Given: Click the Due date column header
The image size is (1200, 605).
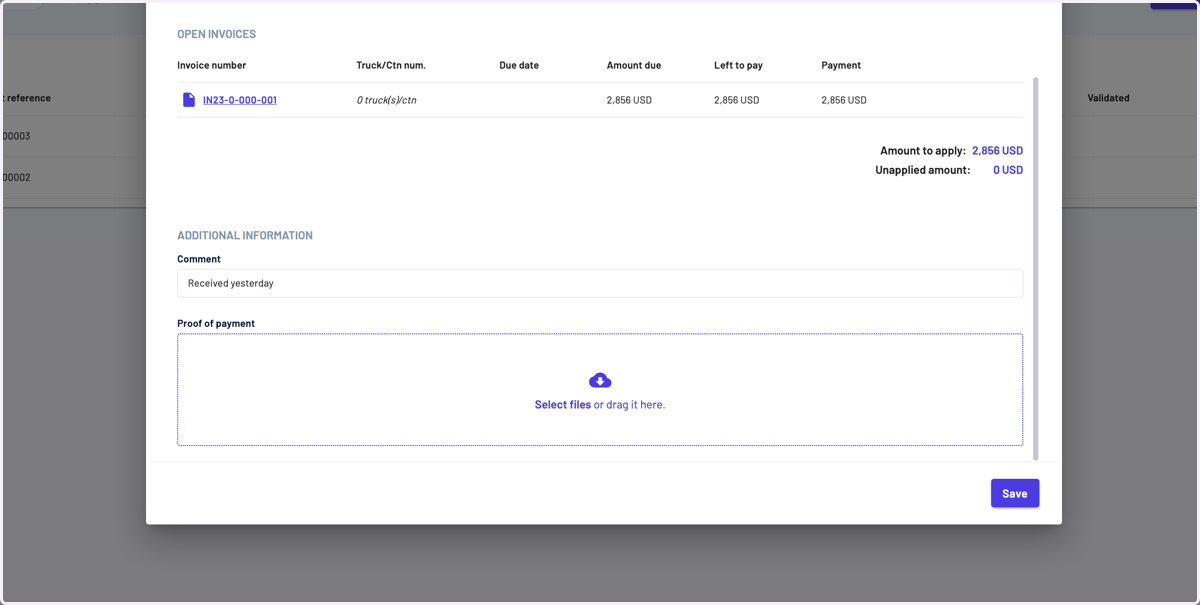Looking at the screenshot, I should tap(519, 65).
